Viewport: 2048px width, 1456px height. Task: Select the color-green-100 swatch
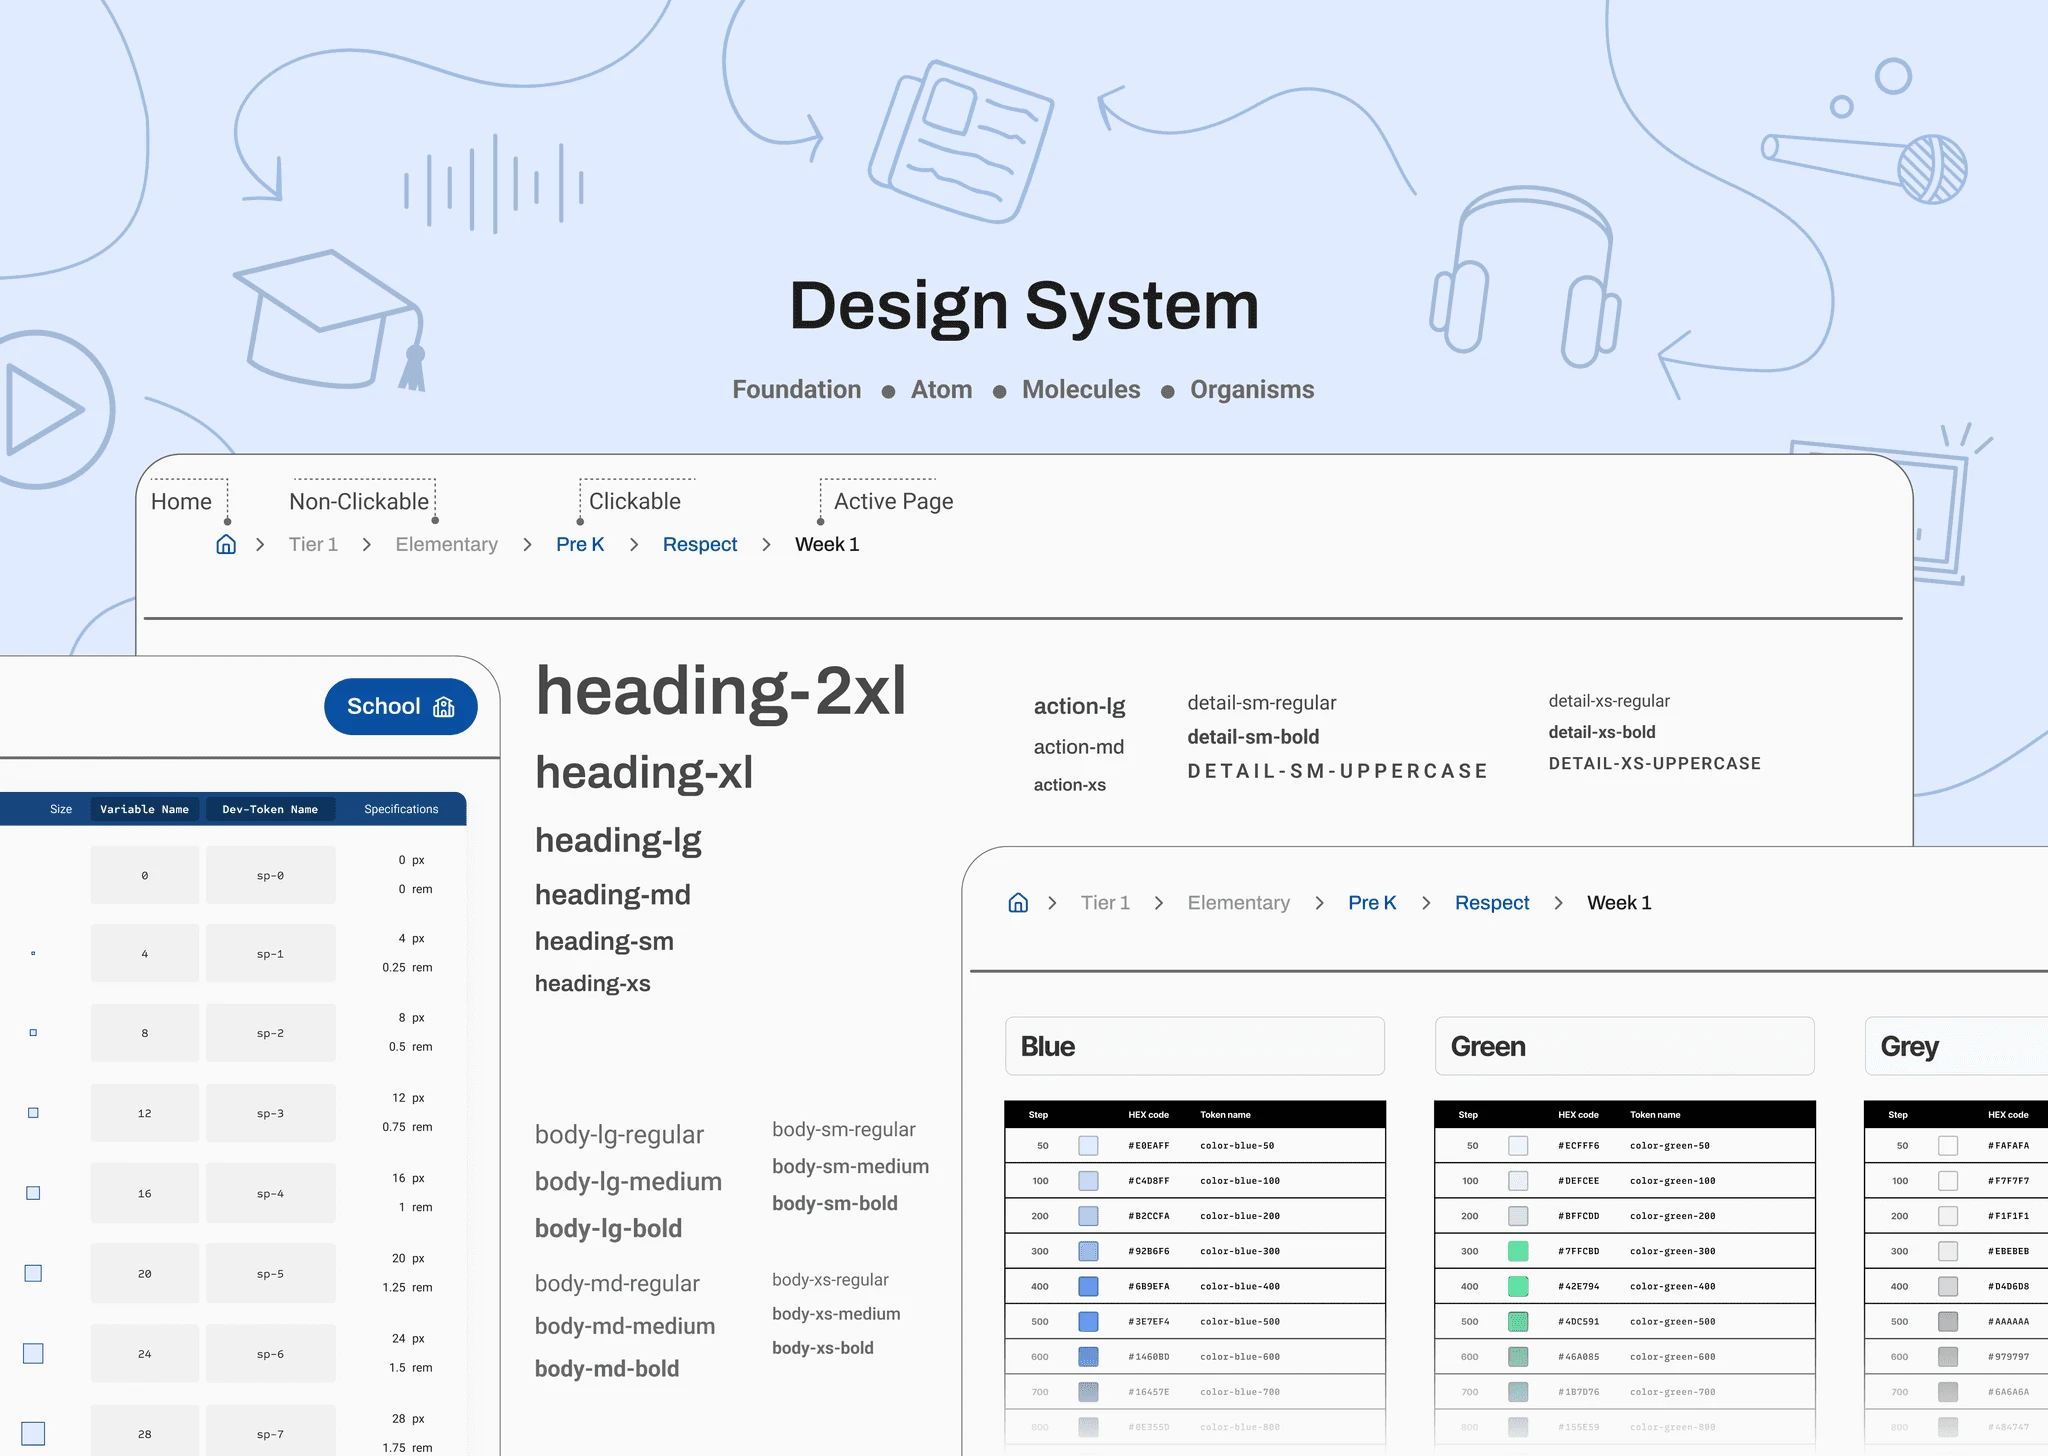(x=1518, y=1181)
